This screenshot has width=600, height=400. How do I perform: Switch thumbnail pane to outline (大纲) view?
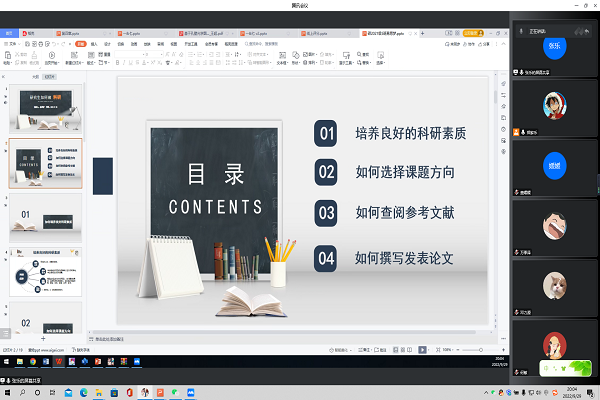pyautogui.click(x=36, y=76)
